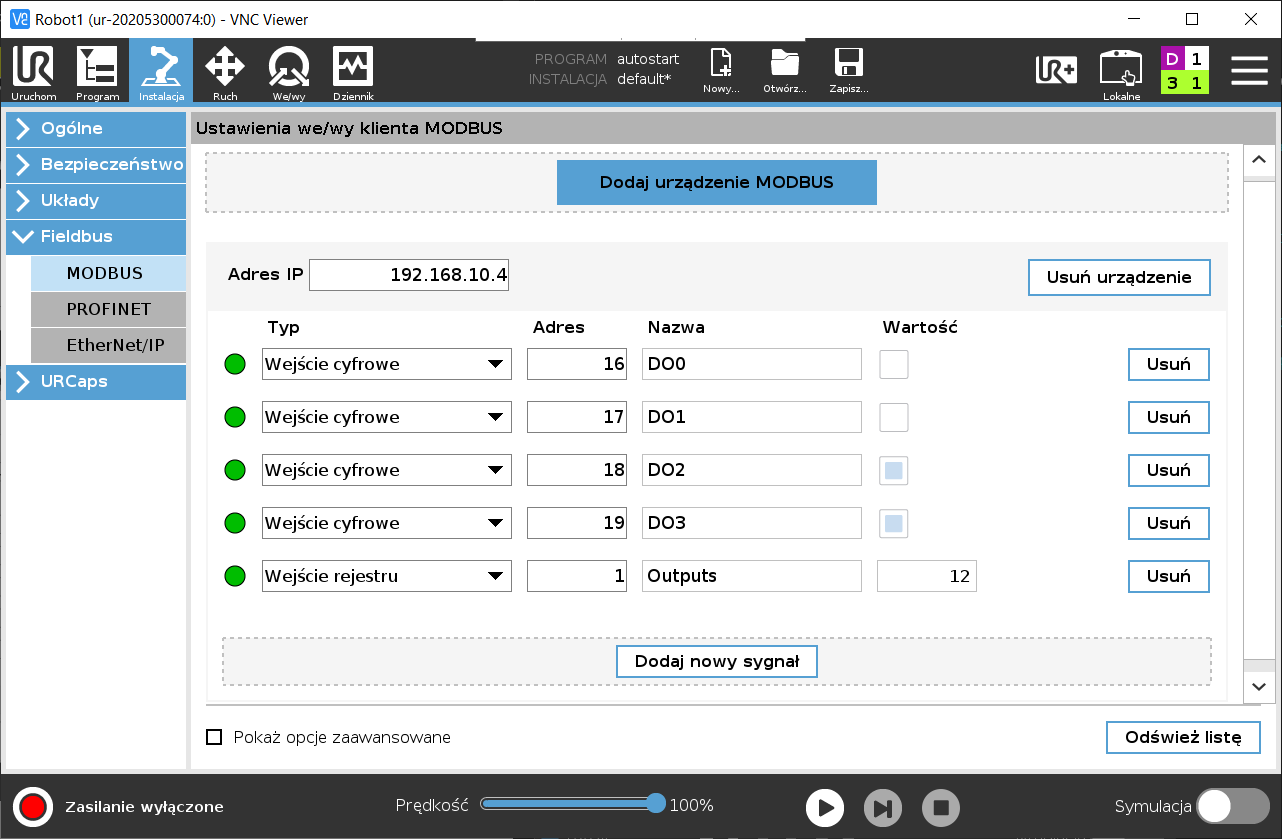Image resolution: width=1282 pixels, height=839 pixels.
Task: Expand the URCaps sidebar section
Action: [96, 382]
